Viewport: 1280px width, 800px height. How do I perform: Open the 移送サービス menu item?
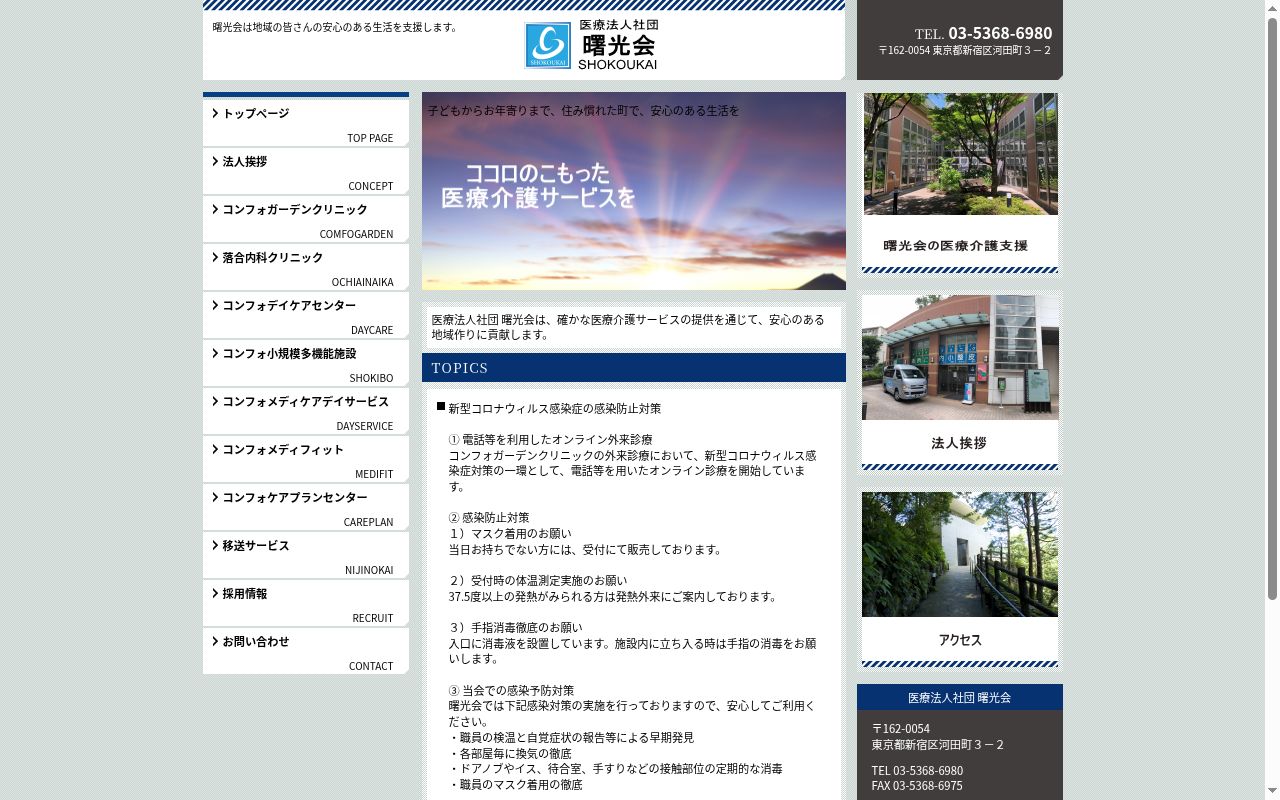point(306,556)
